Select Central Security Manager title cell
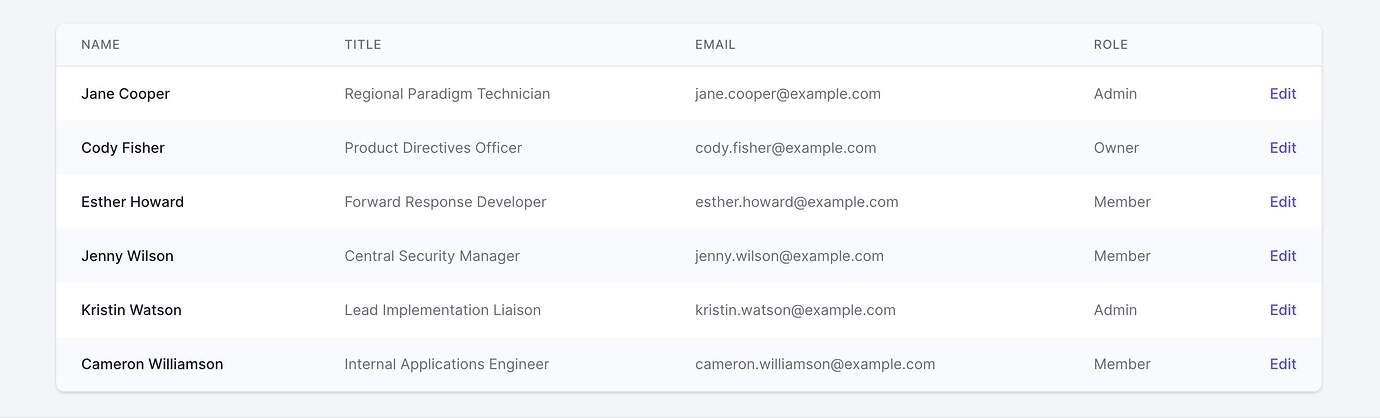The image size is (1380, 418). coord(432,256)
